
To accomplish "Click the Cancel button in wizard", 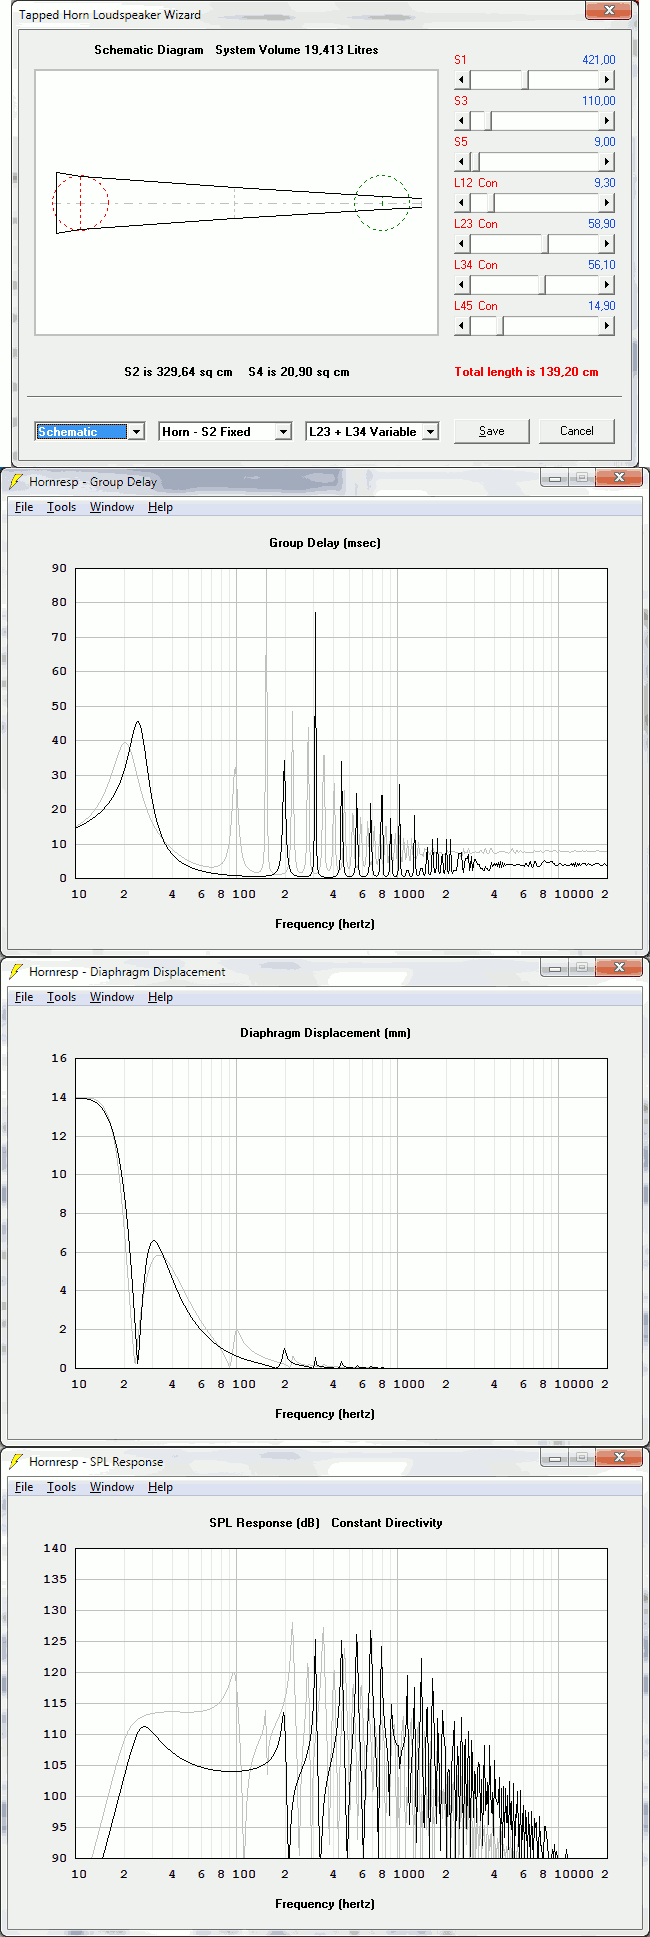I will [x=577, y=431].
